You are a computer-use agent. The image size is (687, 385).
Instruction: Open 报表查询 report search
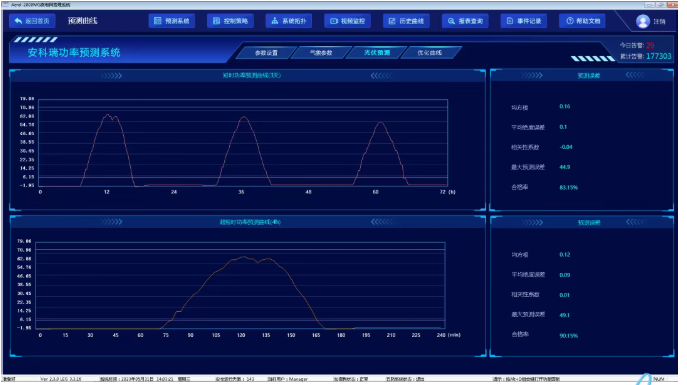(x=465, y=21)
